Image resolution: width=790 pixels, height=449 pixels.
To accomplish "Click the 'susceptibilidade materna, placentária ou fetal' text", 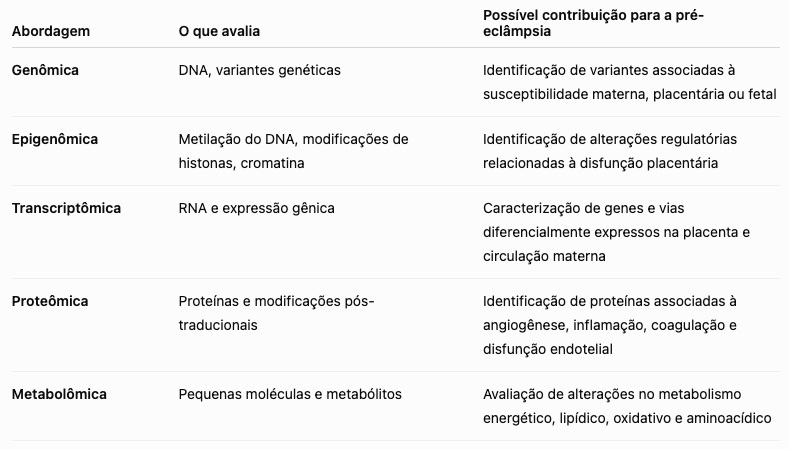I will point(630,94).
